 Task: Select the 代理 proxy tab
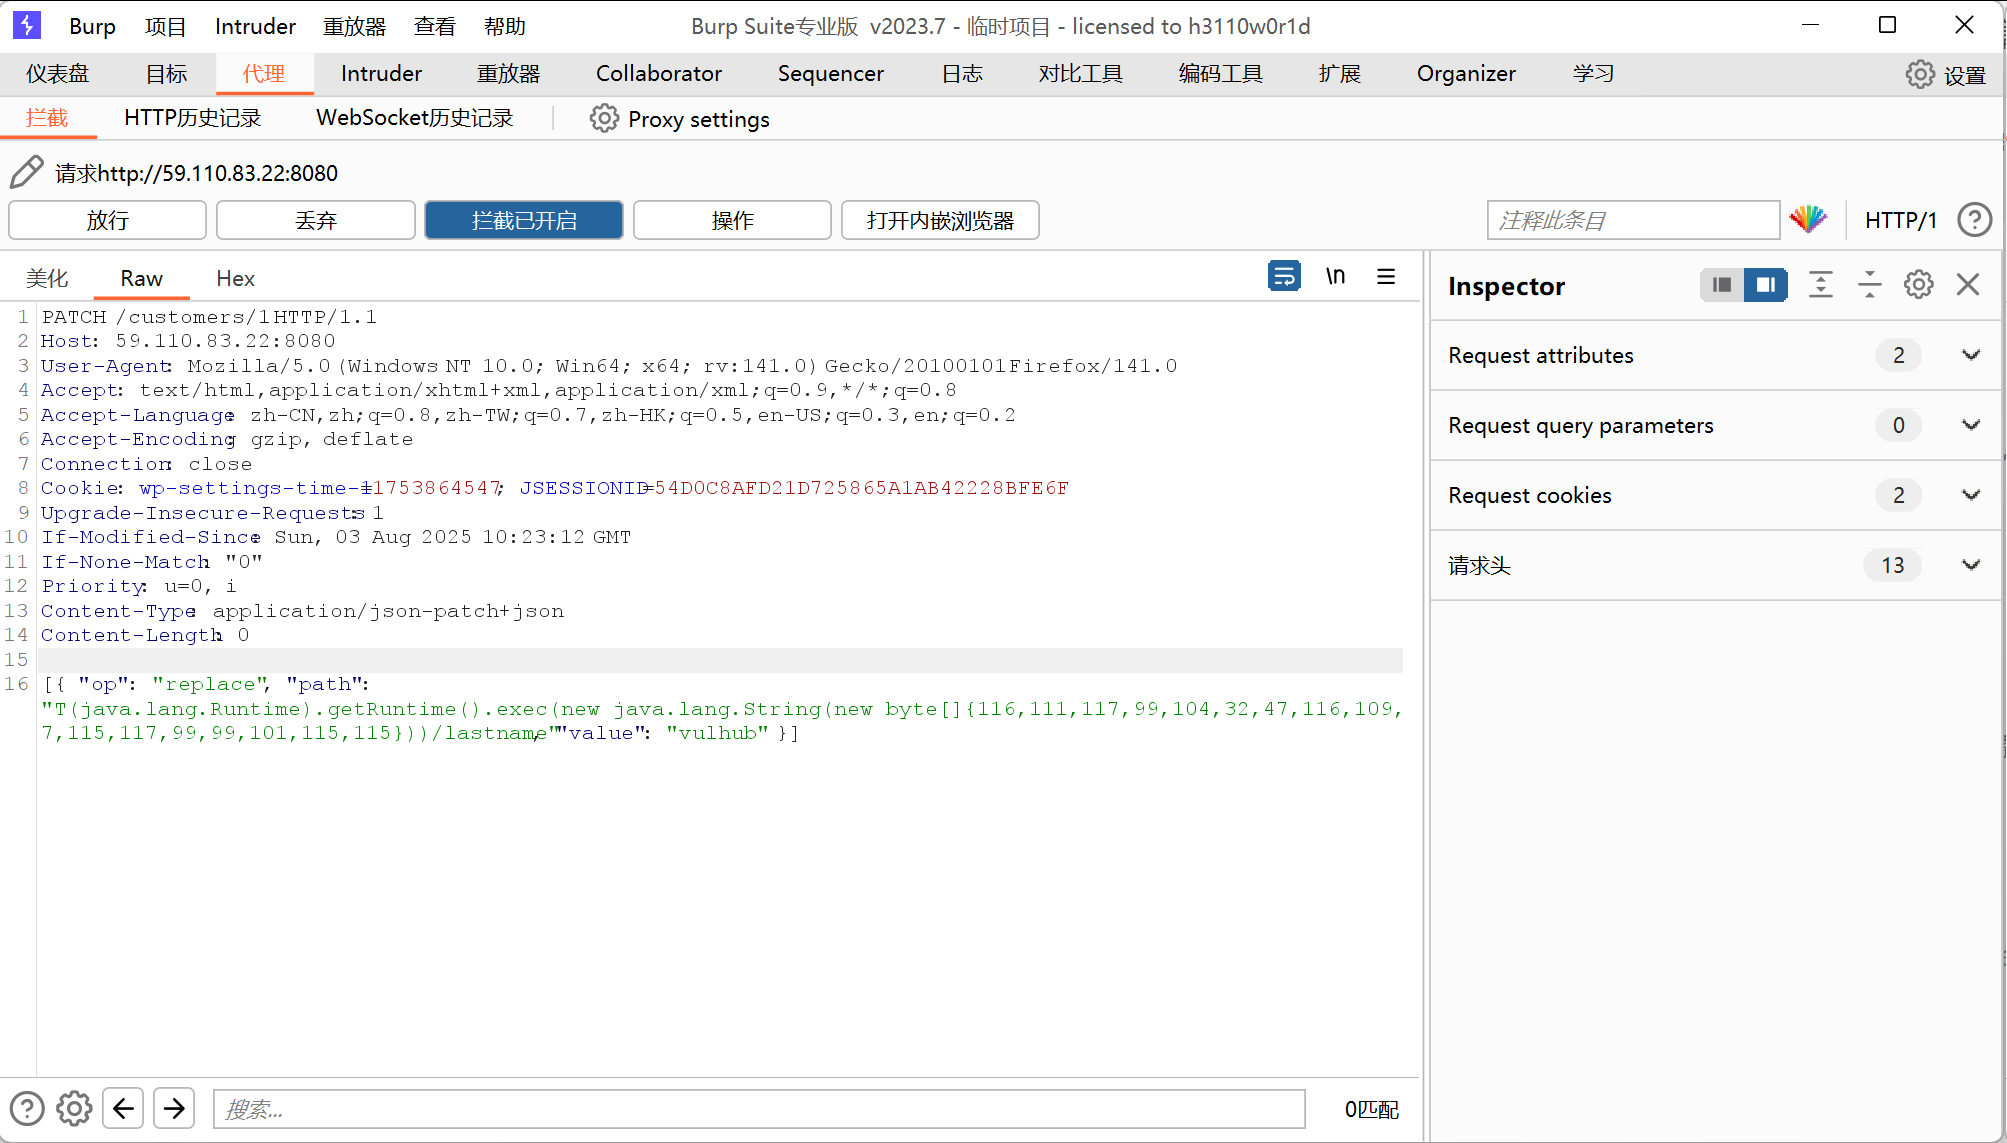[x=264, y=74]
